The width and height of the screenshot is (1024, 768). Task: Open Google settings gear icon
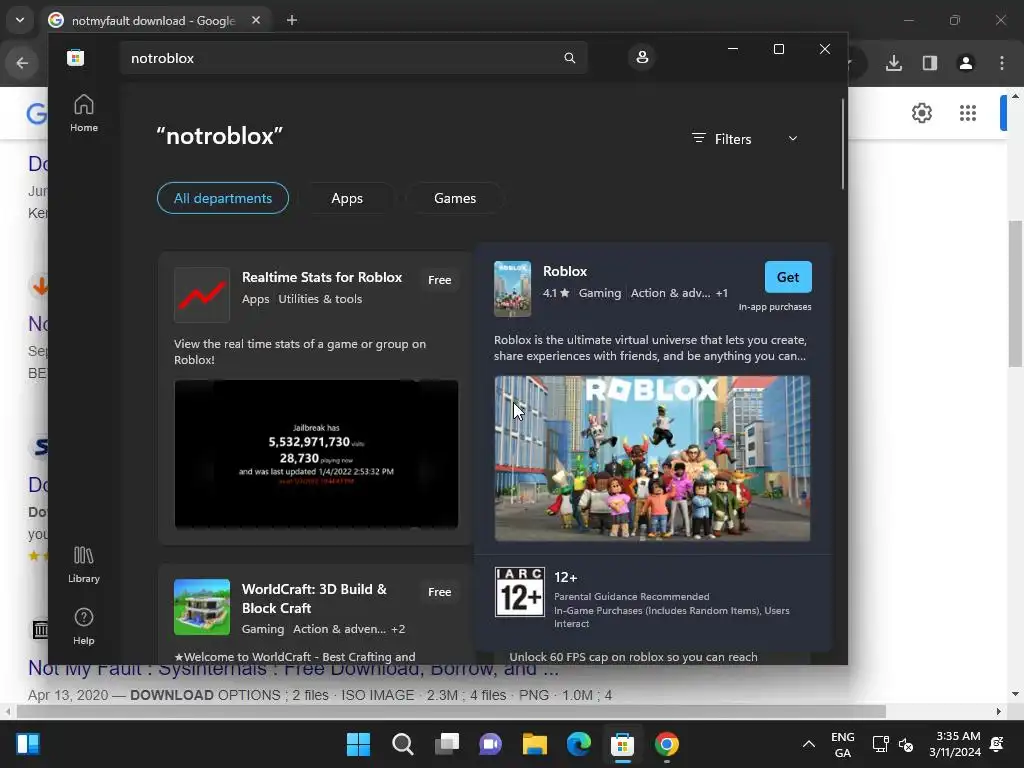tap(921, 113)
